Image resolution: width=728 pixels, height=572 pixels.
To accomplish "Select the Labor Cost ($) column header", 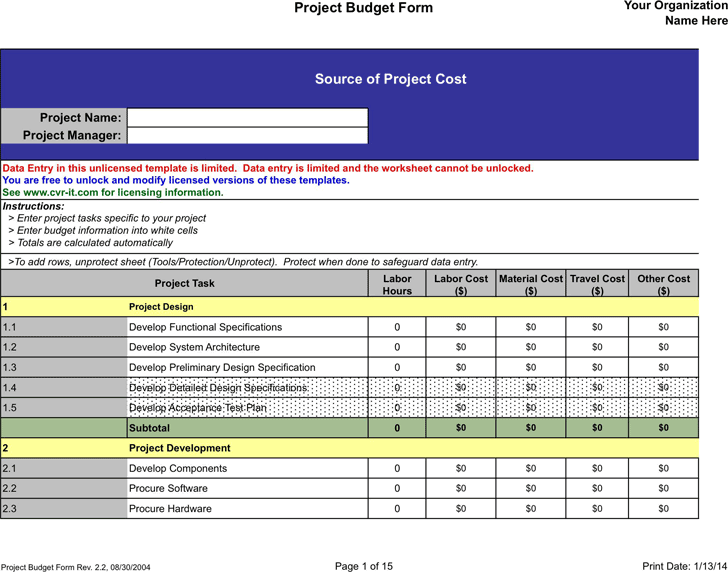I will 461,284.
